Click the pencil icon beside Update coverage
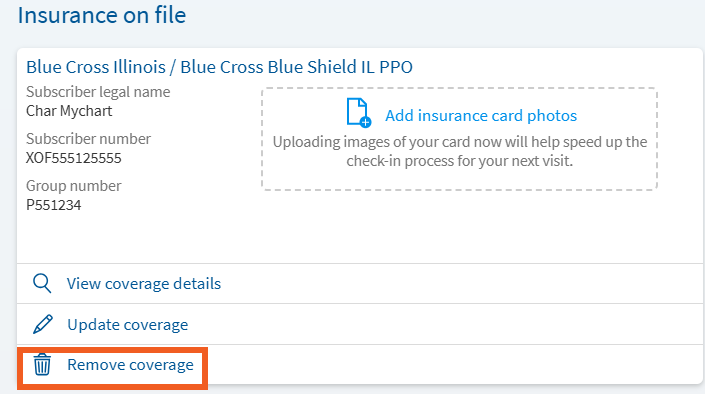The image size is (705, 394). tap(43, 324)
